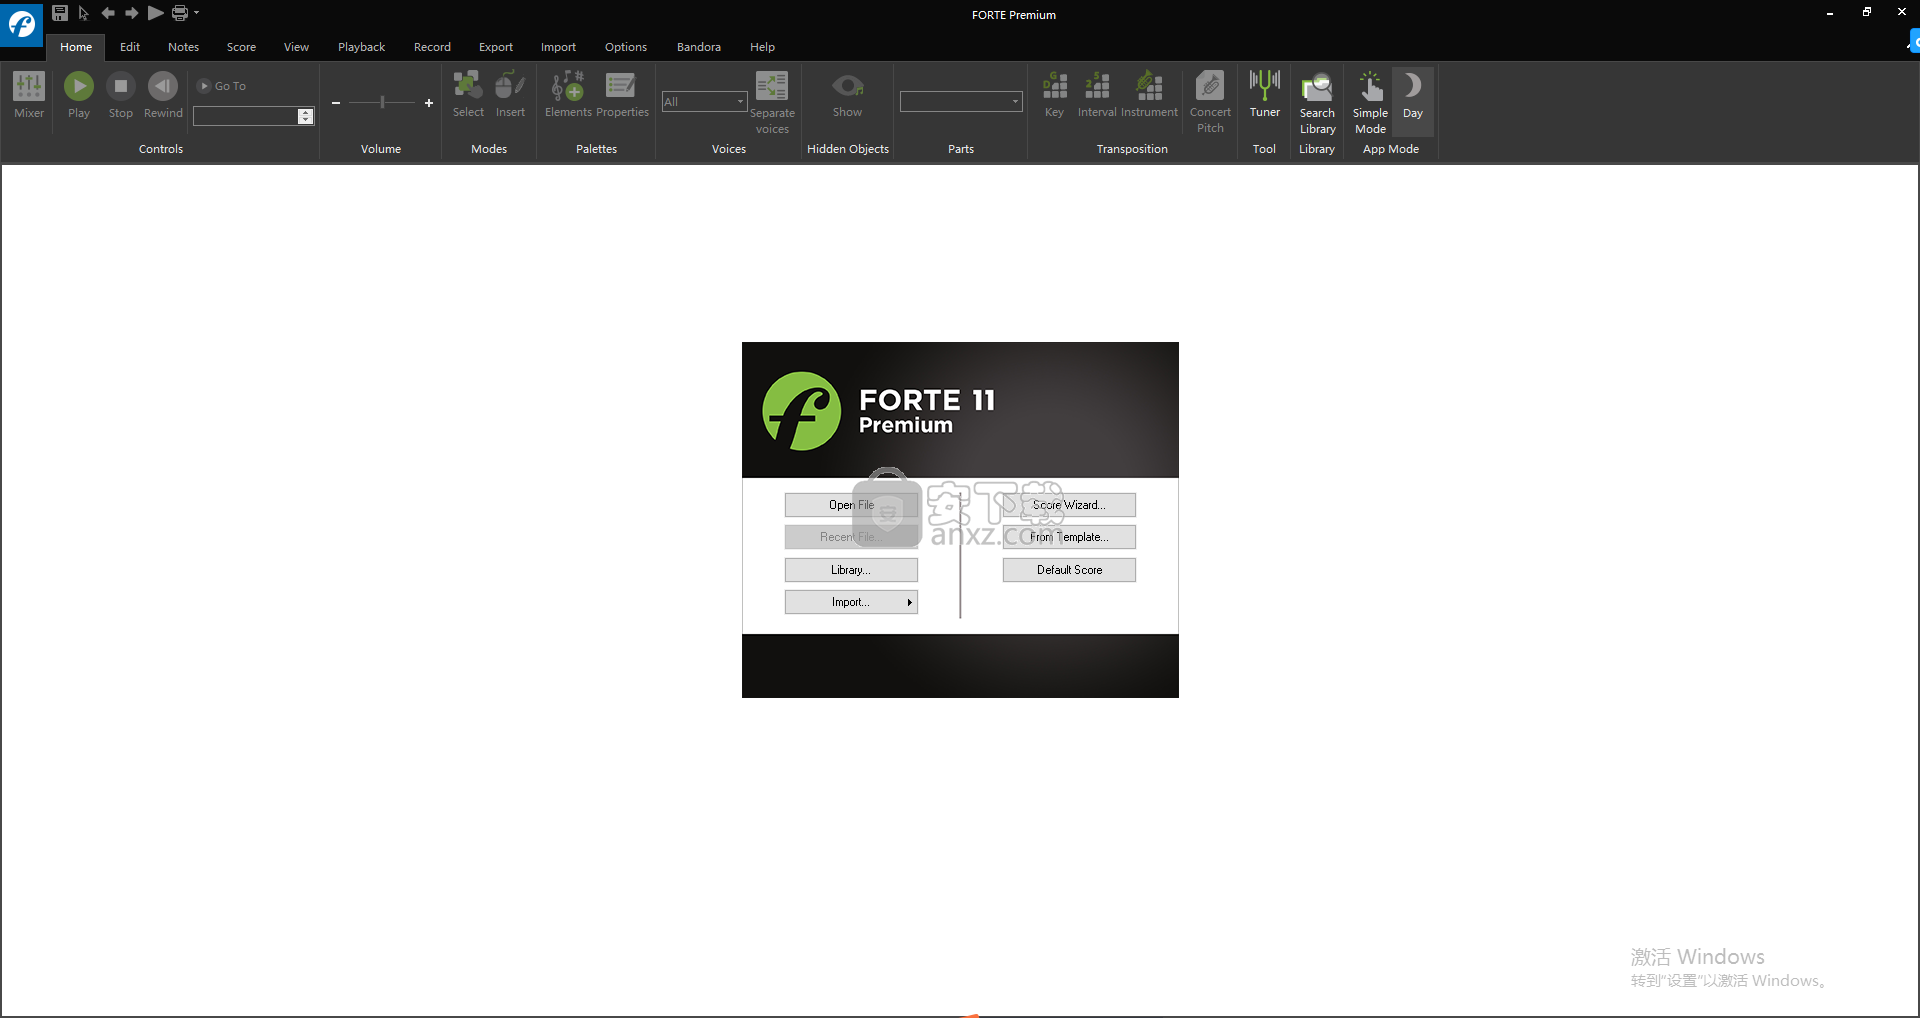Toggle Day app mode
1920x1018 pixels.
pos(1412,102)
